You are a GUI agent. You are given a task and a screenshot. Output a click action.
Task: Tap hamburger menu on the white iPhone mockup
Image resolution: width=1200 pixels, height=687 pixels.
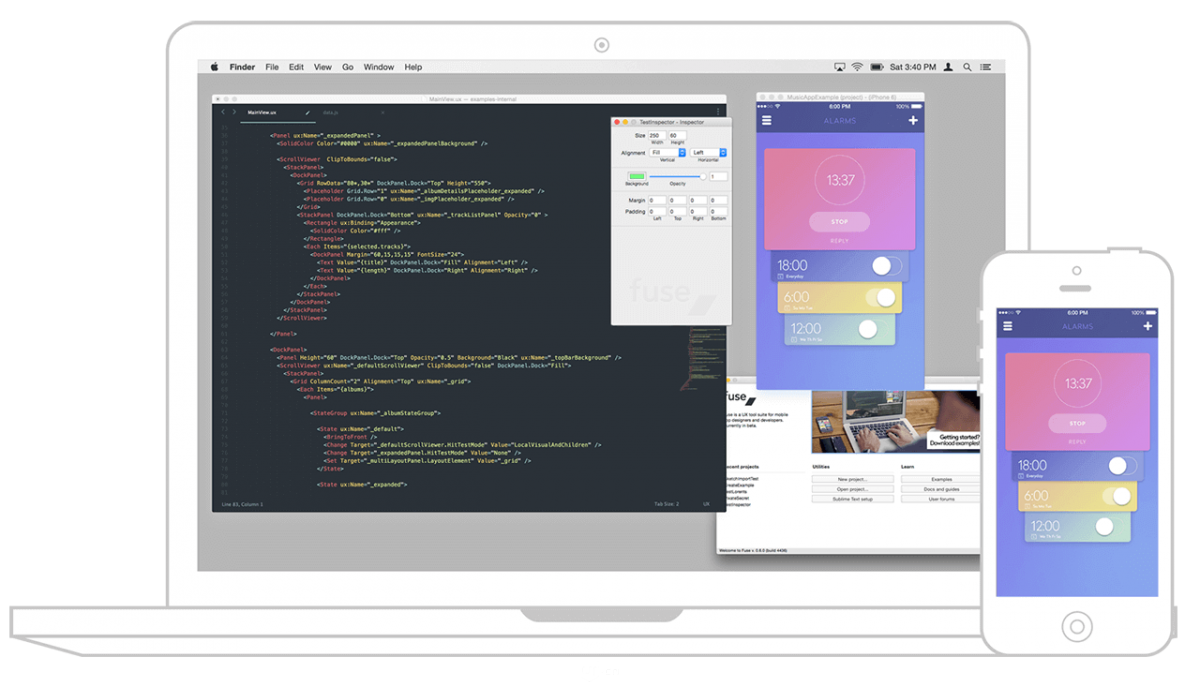(1007, 326)
